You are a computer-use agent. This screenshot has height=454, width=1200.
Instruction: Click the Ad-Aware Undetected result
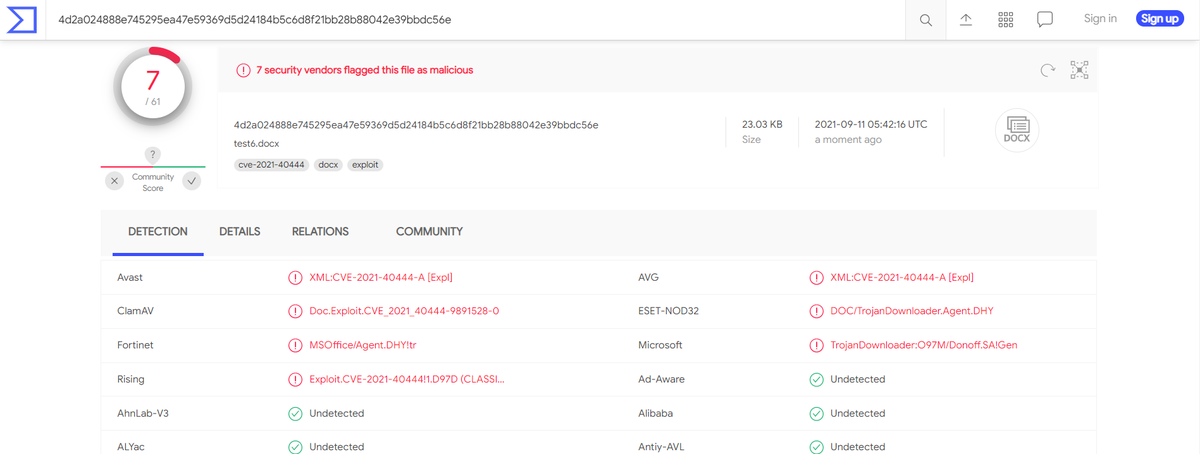tap(857, 379)
